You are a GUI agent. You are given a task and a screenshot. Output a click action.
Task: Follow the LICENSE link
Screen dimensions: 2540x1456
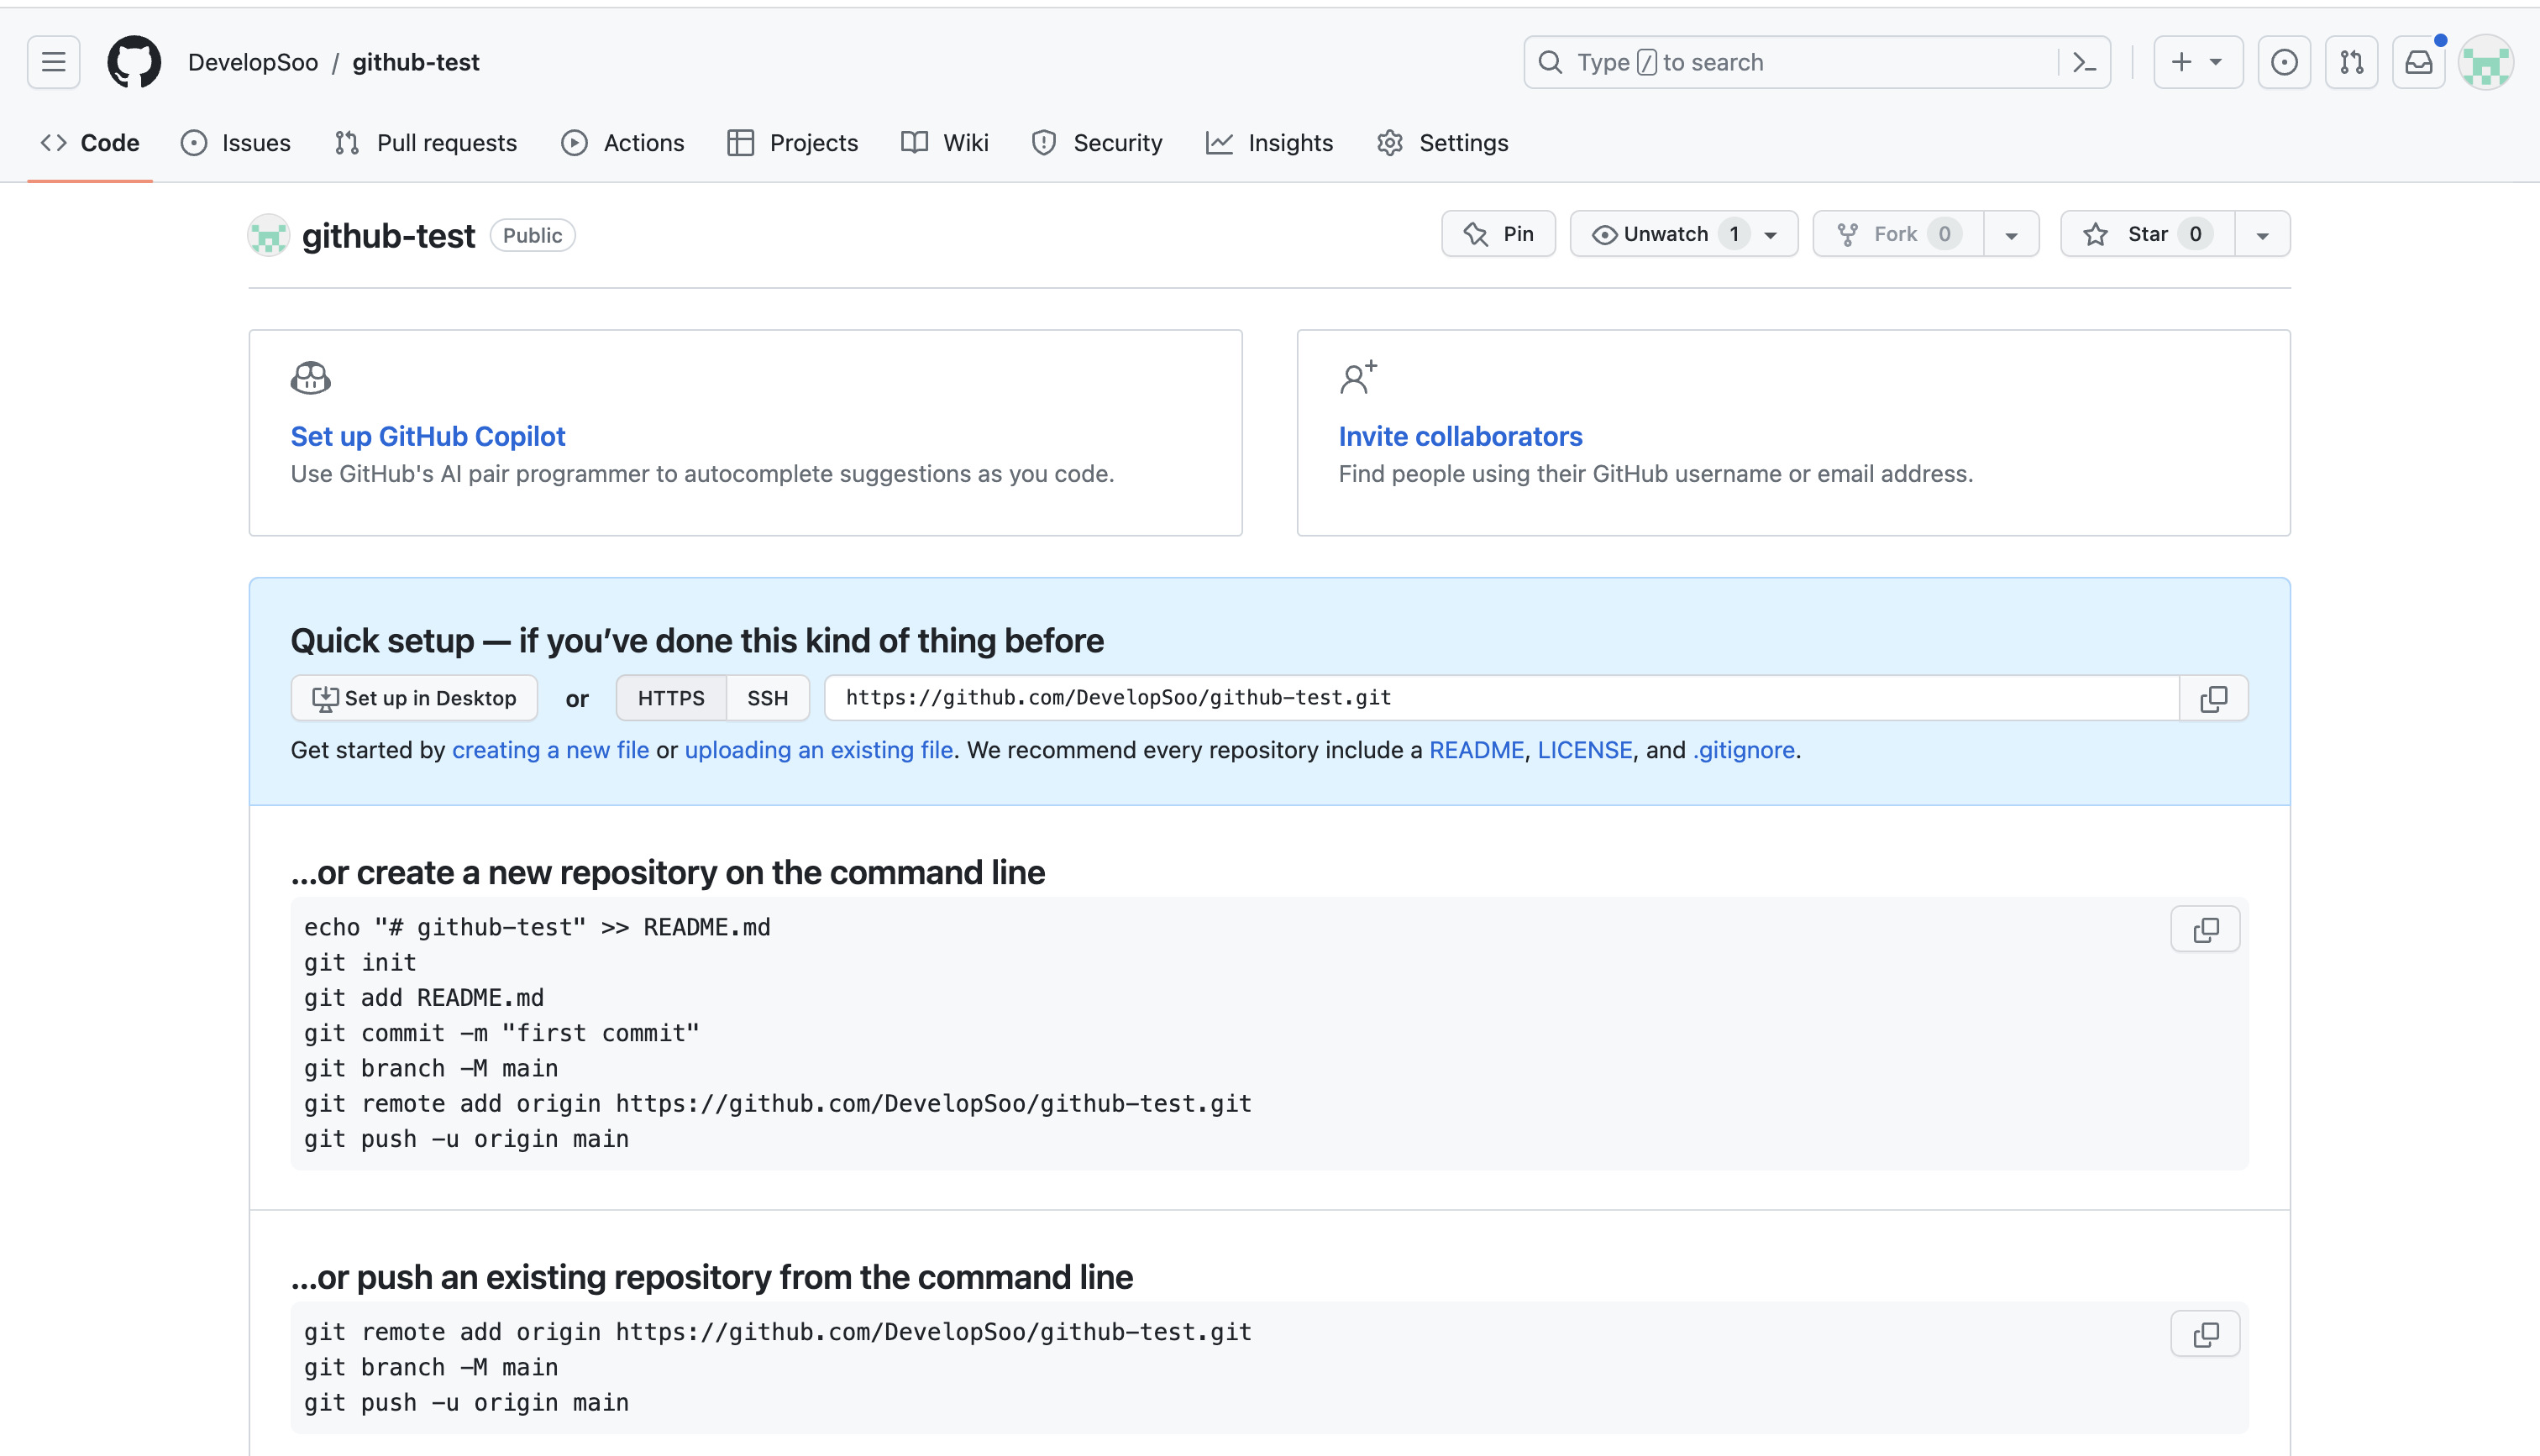tap(1585, 750)
